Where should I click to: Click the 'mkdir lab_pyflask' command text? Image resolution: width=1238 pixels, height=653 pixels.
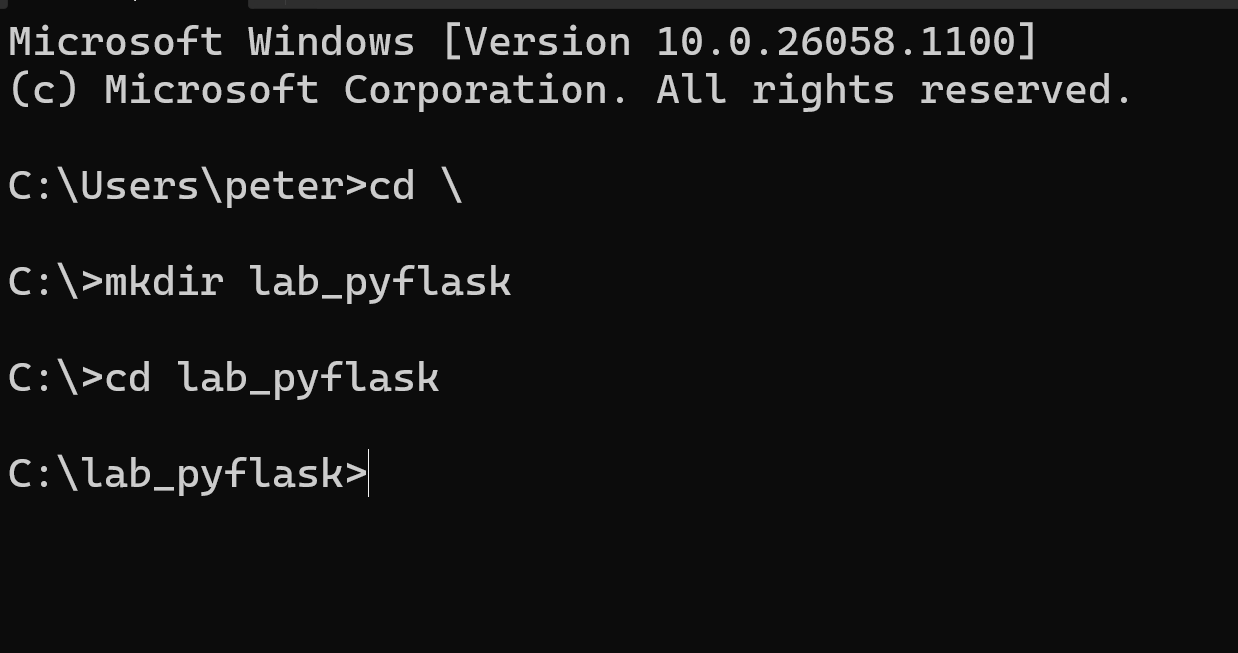tap(308, 282)
